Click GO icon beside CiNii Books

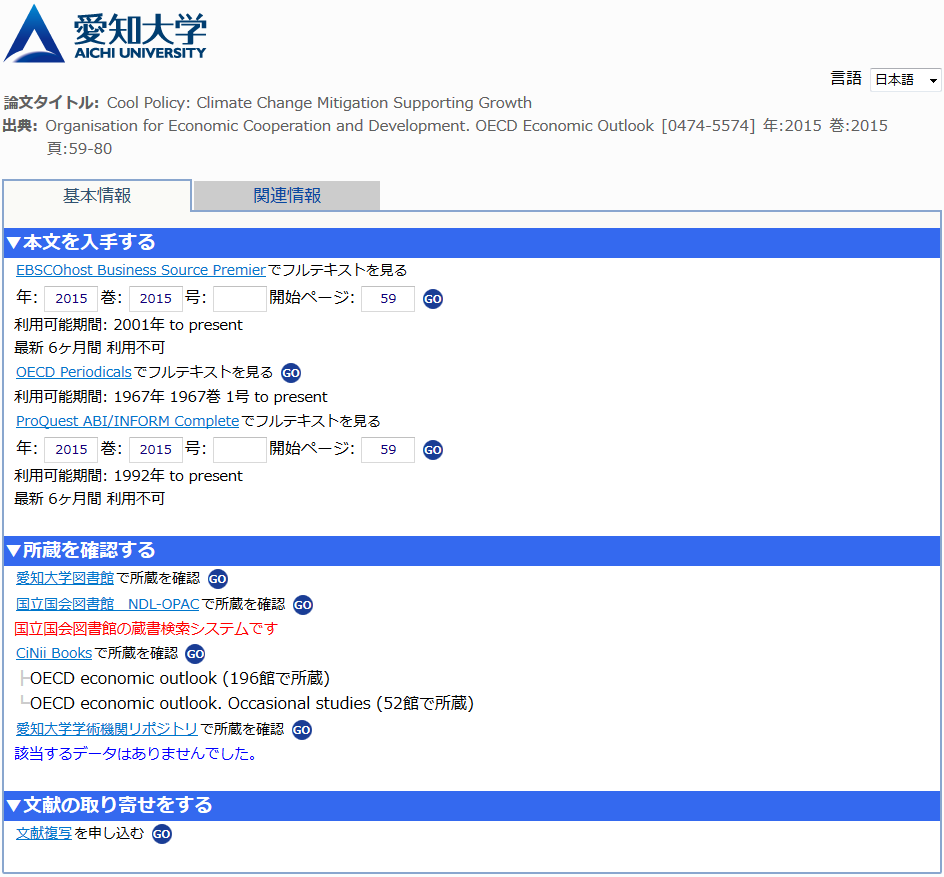pyautogui.click(x=195, y=654)
